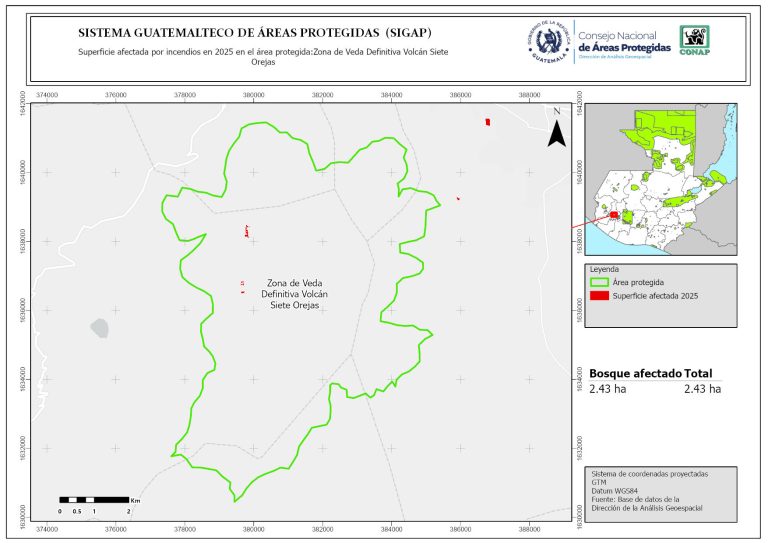This screenshot has height=543, width=768.
Task: Click the red burned patch above the Zona de Veda label
Action: pos(246,231)
